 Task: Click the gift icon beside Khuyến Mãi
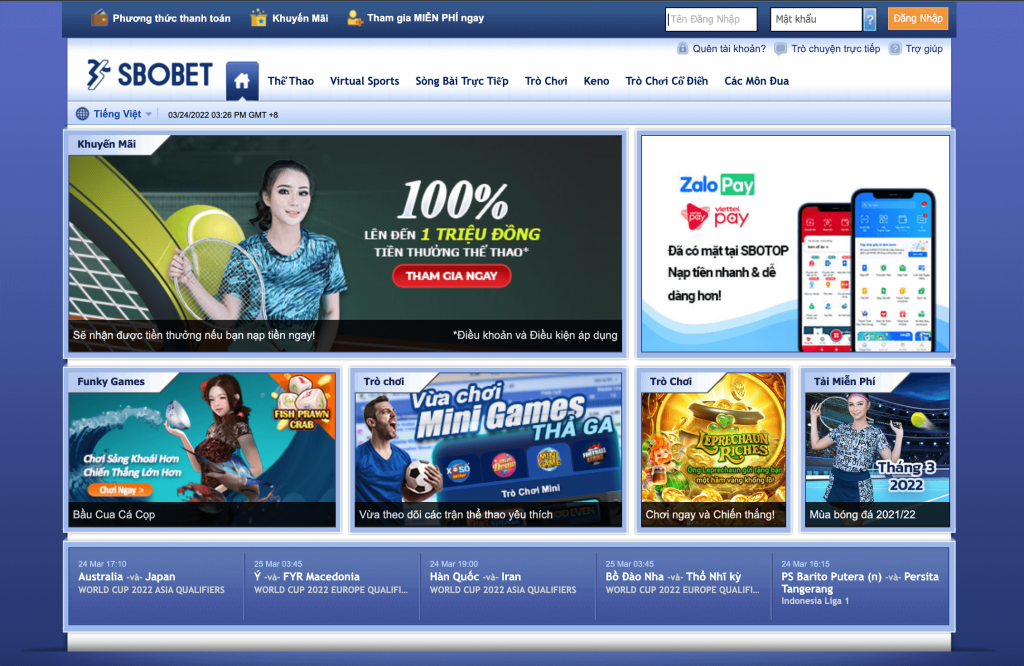click(x=259, y=18)
